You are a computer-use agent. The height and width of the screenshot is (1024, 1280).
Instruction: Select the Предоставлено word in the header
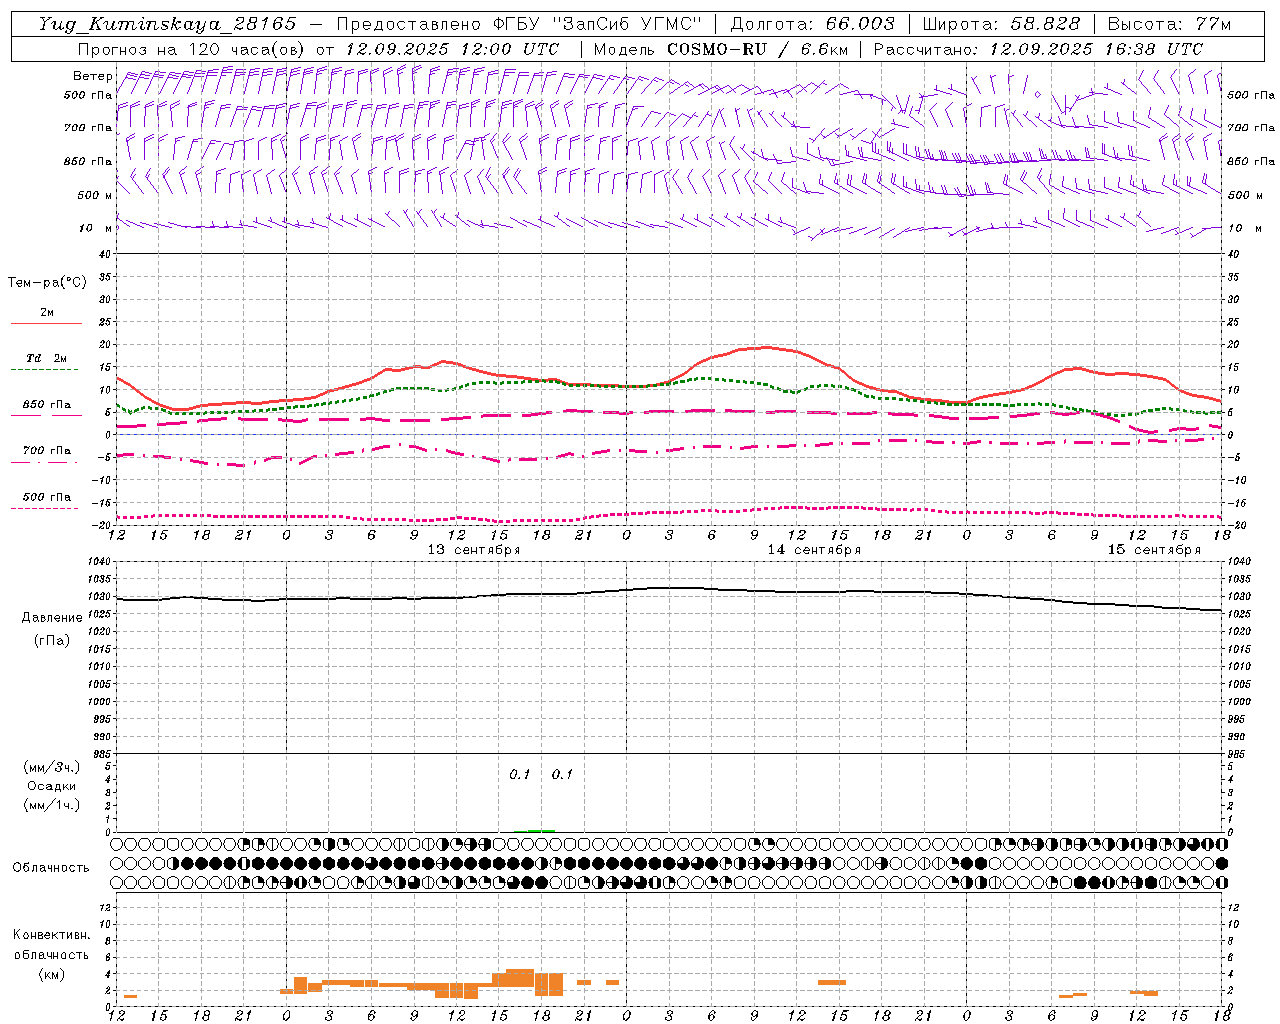point(410,24)
